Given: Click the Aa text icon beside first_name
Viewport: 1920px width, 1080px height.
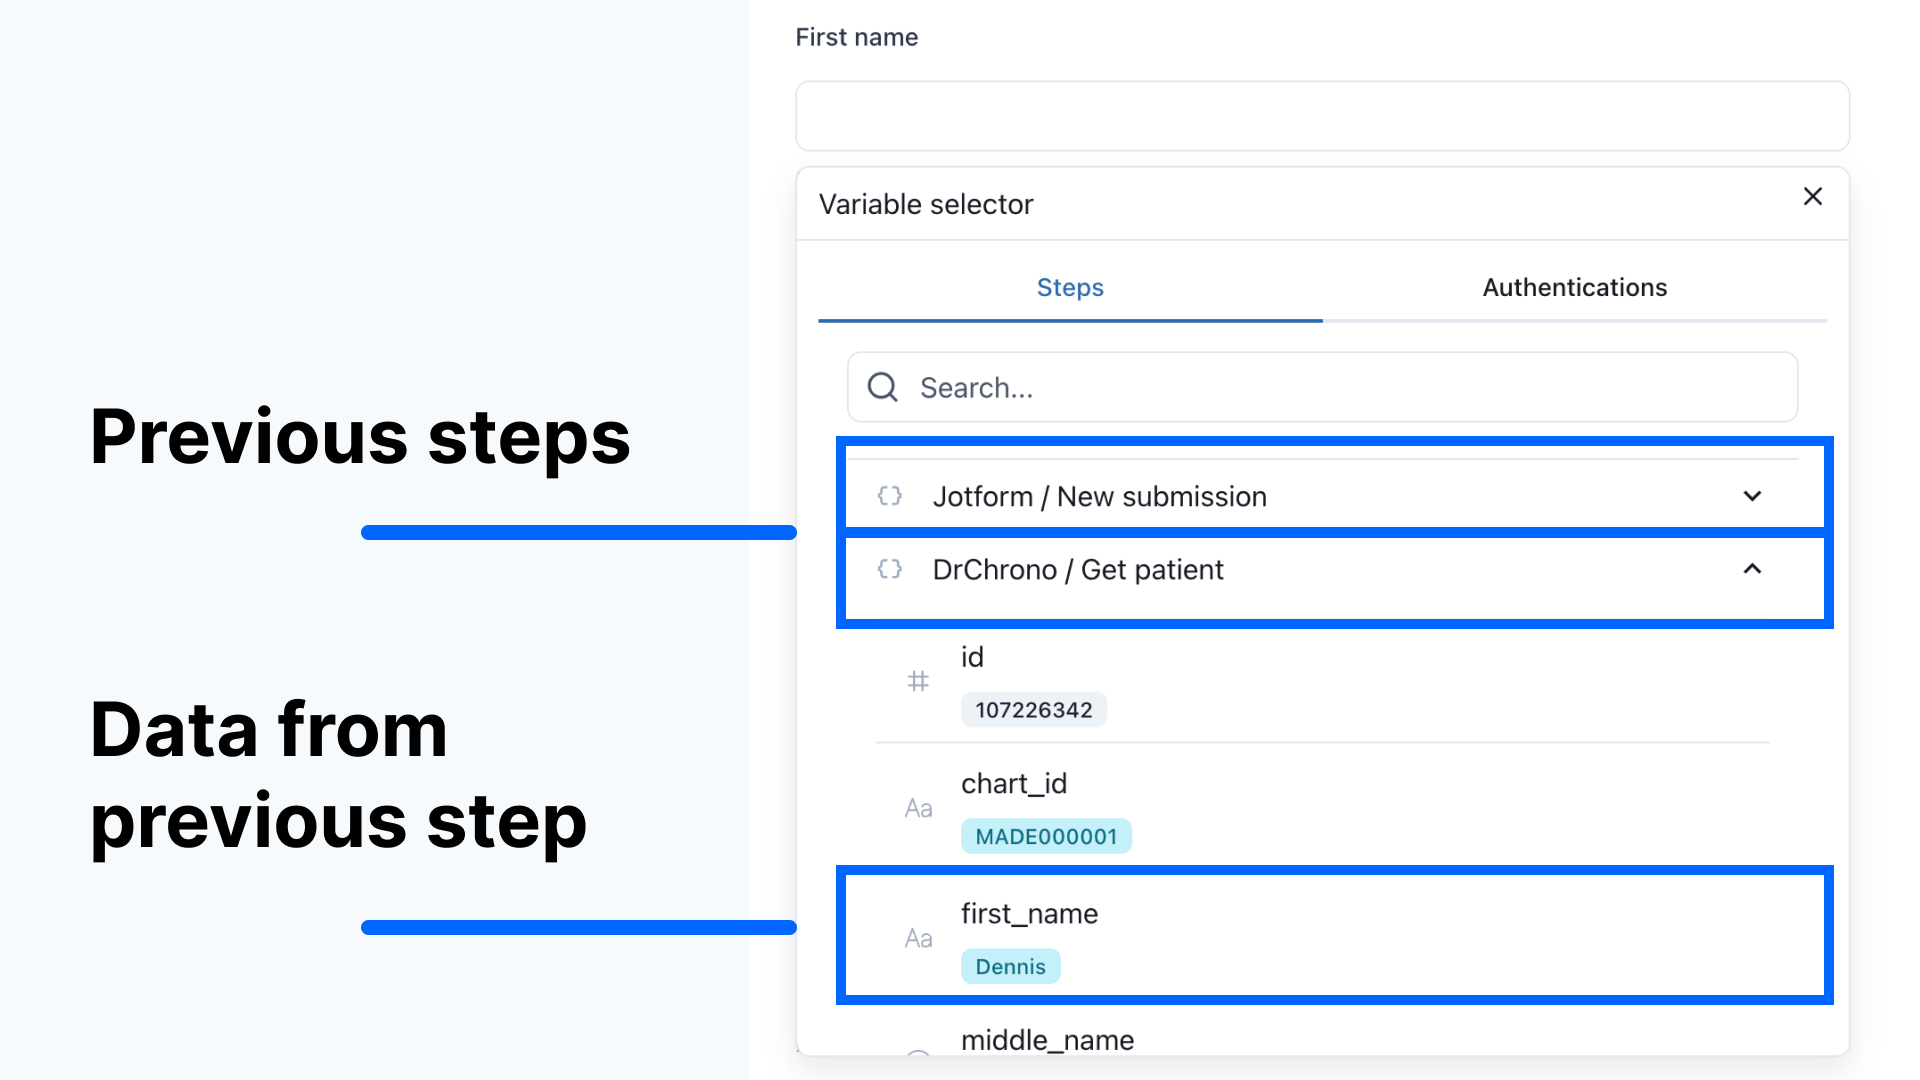Looking at the screenshot, I should (x=918, y=938).
